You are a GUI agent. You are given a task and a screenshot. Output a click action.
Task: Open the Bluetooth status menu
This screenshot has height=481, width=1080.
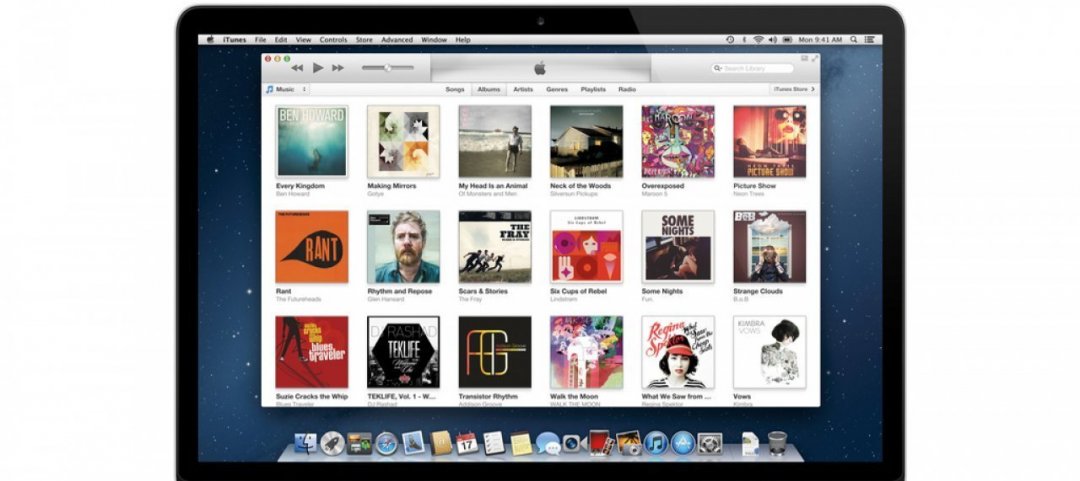[x=744, y=40]
